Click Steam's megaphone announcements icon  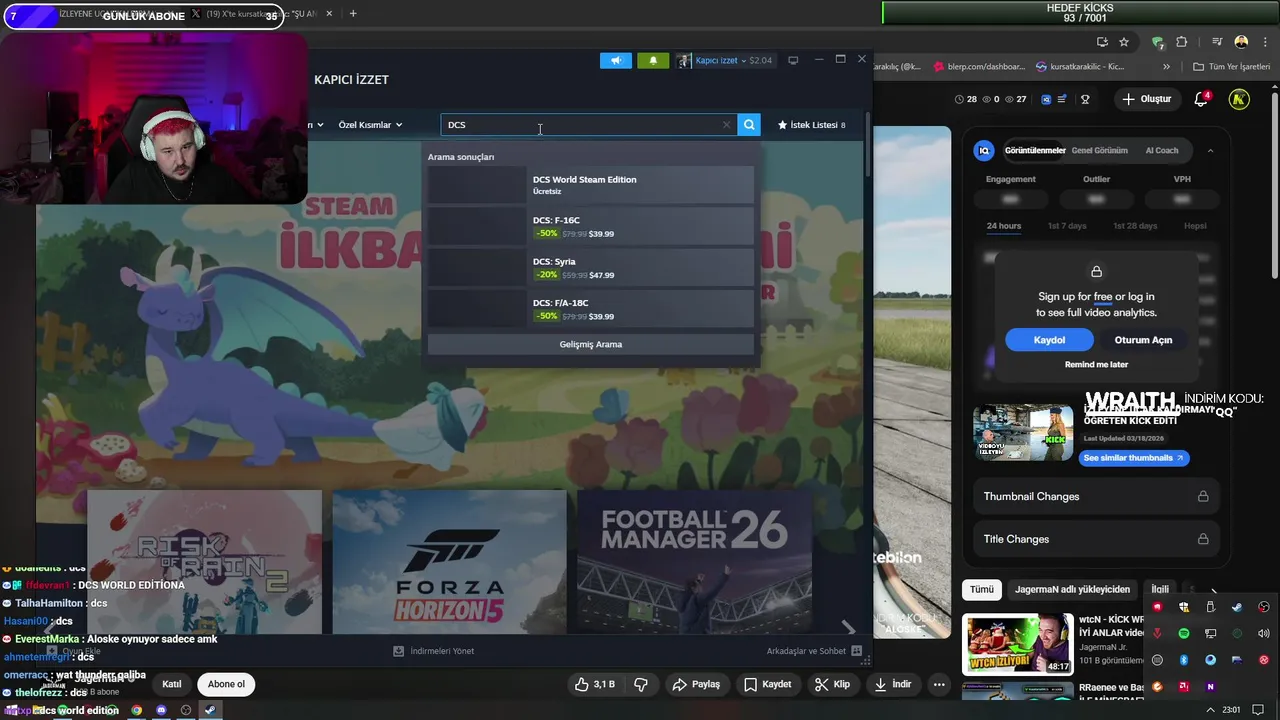[616, 60]
